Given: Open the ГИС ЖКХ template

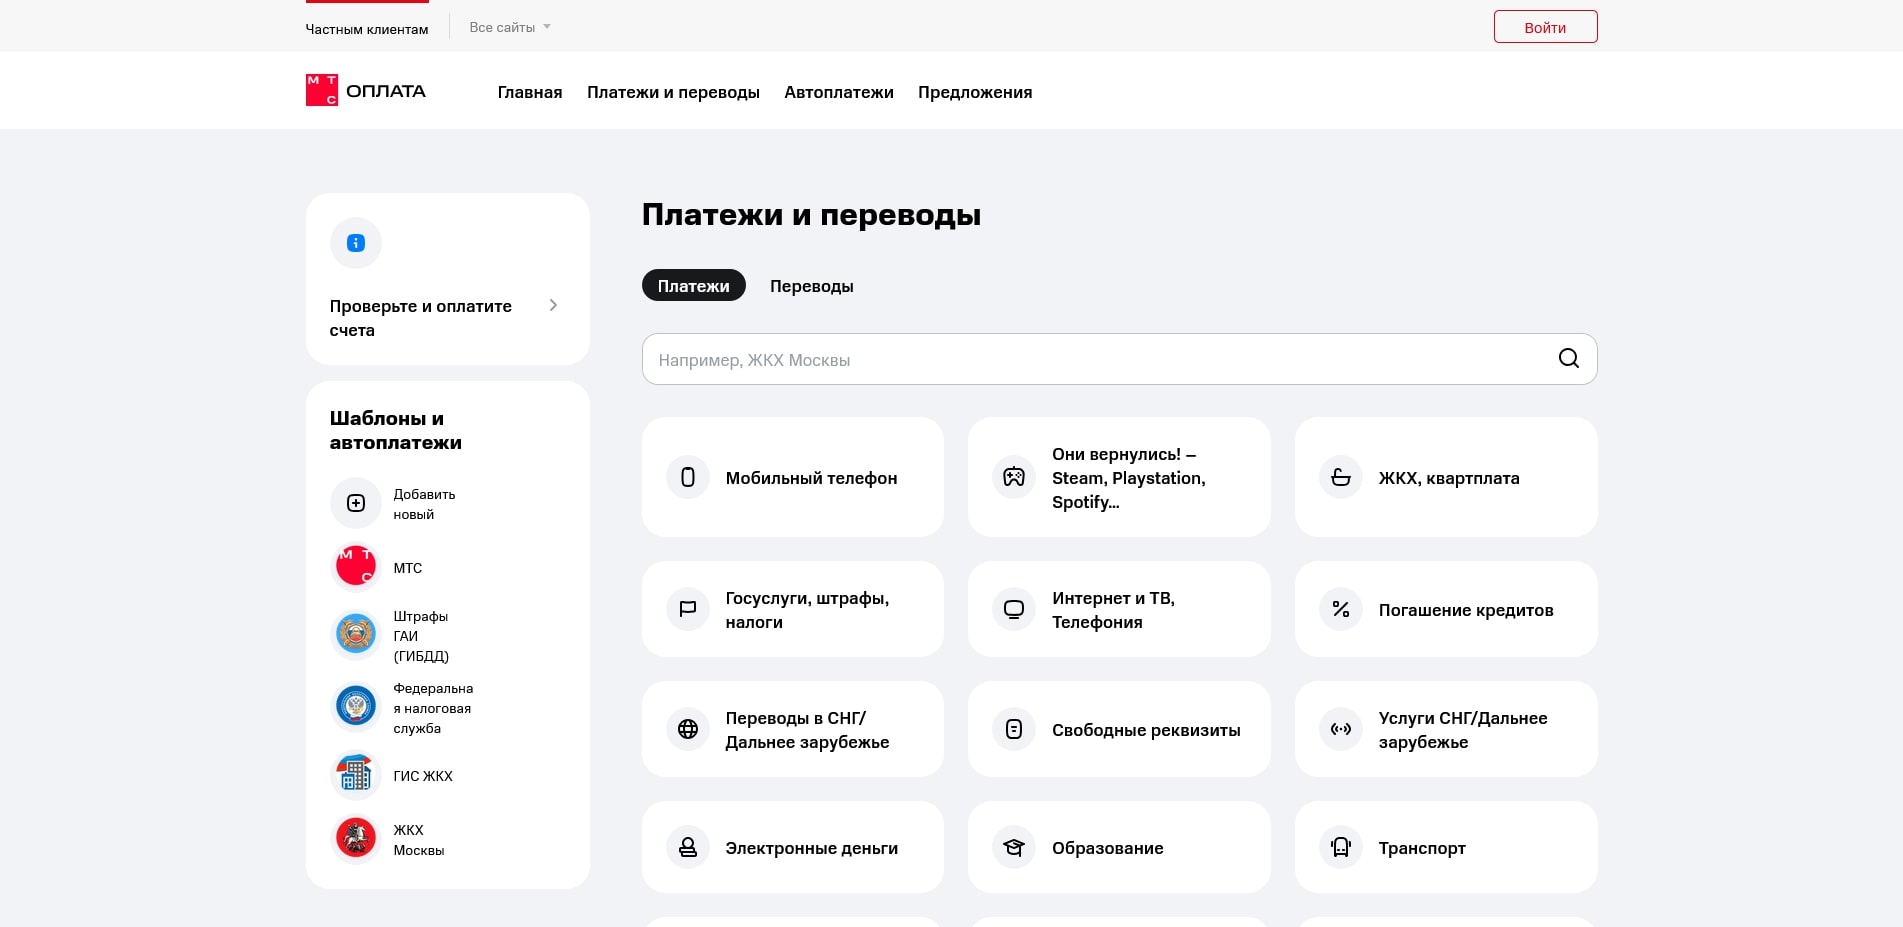Looking at the screenshot, I should pyautogui.click(x=356, y=775).
